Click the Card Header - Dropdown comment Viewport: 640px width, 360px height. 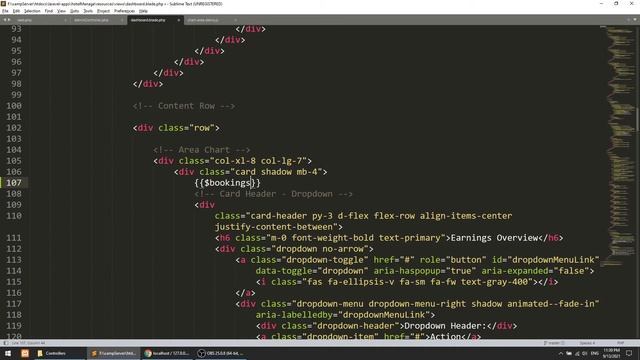point(273,194)
